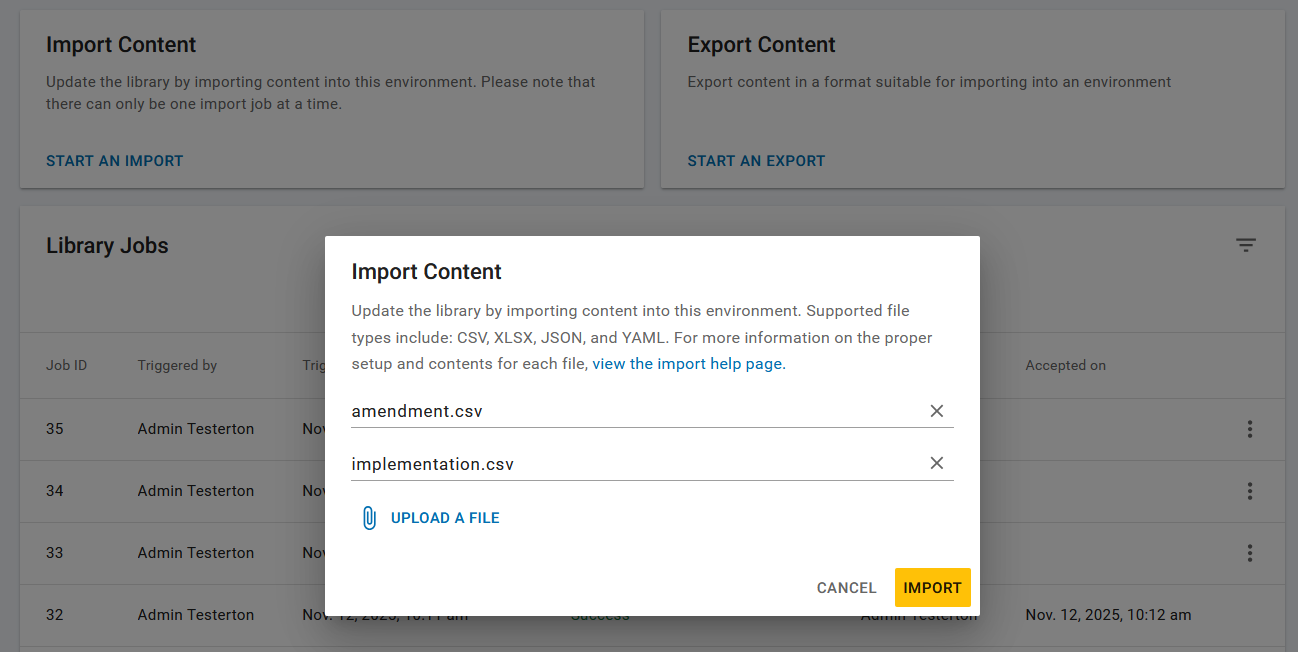Remove amendment.csv using its X icon
Screen dimensions: 1298x652
[937, 410]
